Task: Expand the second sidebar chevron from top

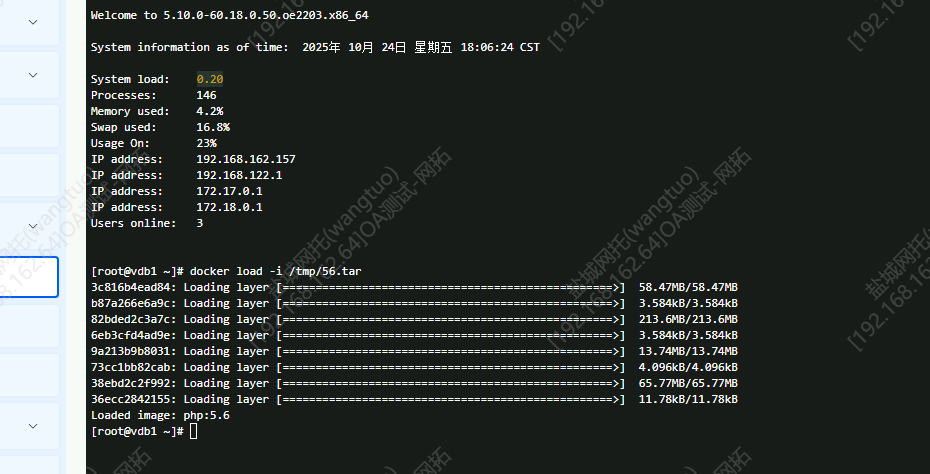Action: 33,75
